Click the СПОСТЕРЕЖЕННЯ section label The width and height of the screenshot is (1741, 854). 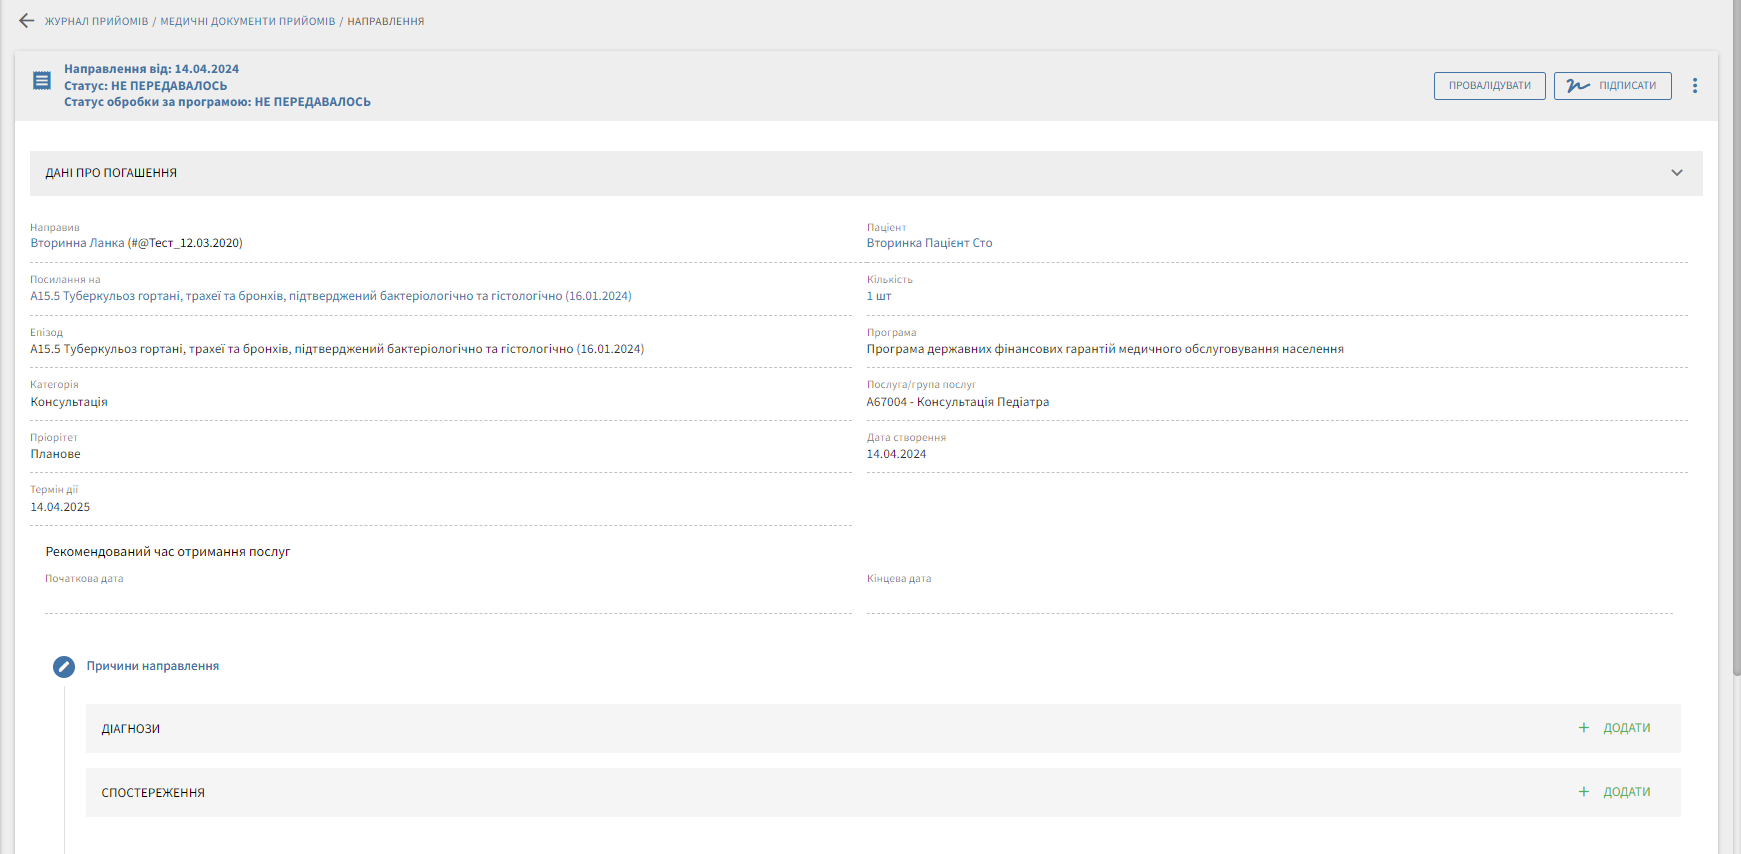tap(153, 793)
